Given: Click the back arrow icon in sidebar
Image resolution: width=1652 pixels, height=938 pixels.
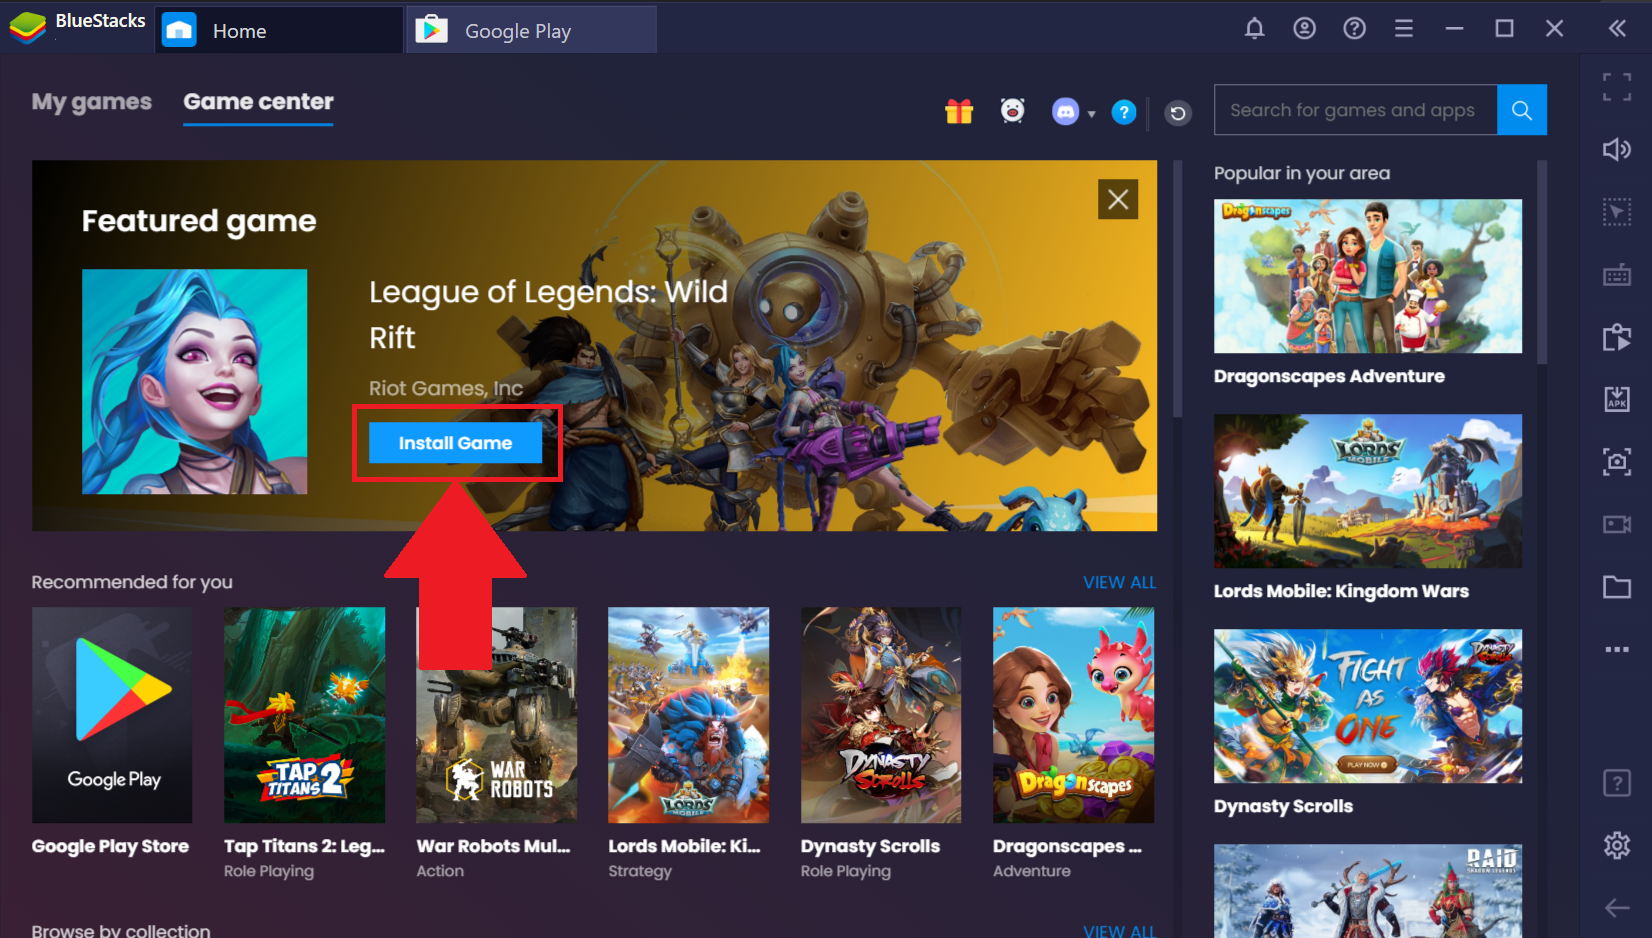Looking at the screenshot, I should click(x=1617, y=908).
